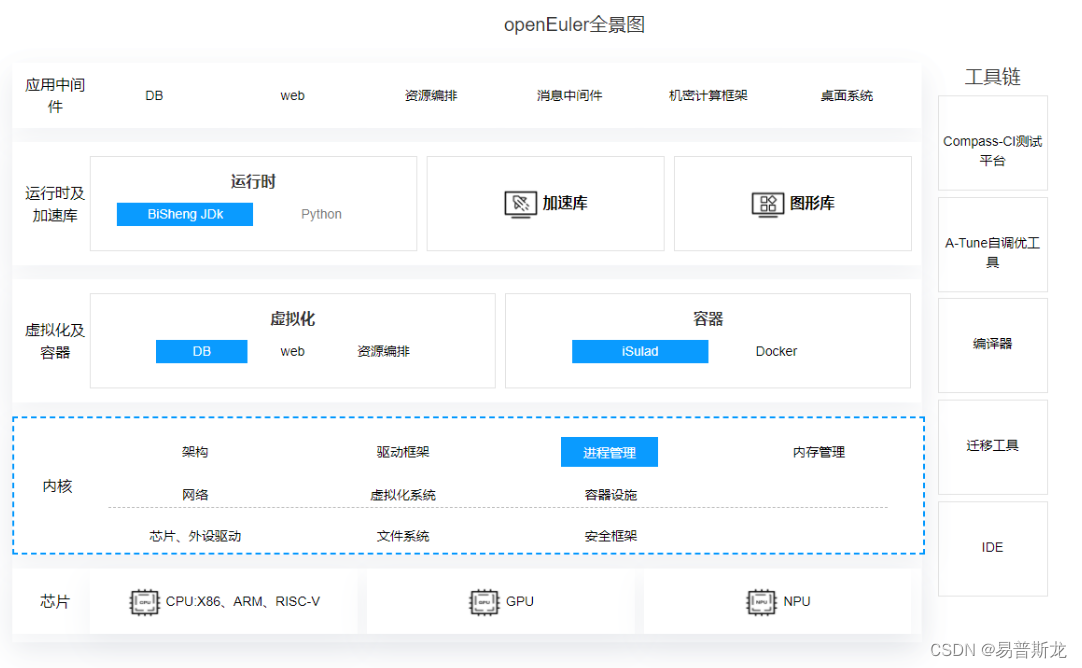Select IDE at the toolchain bottom
1082x668 pixels.
[992, 547]
